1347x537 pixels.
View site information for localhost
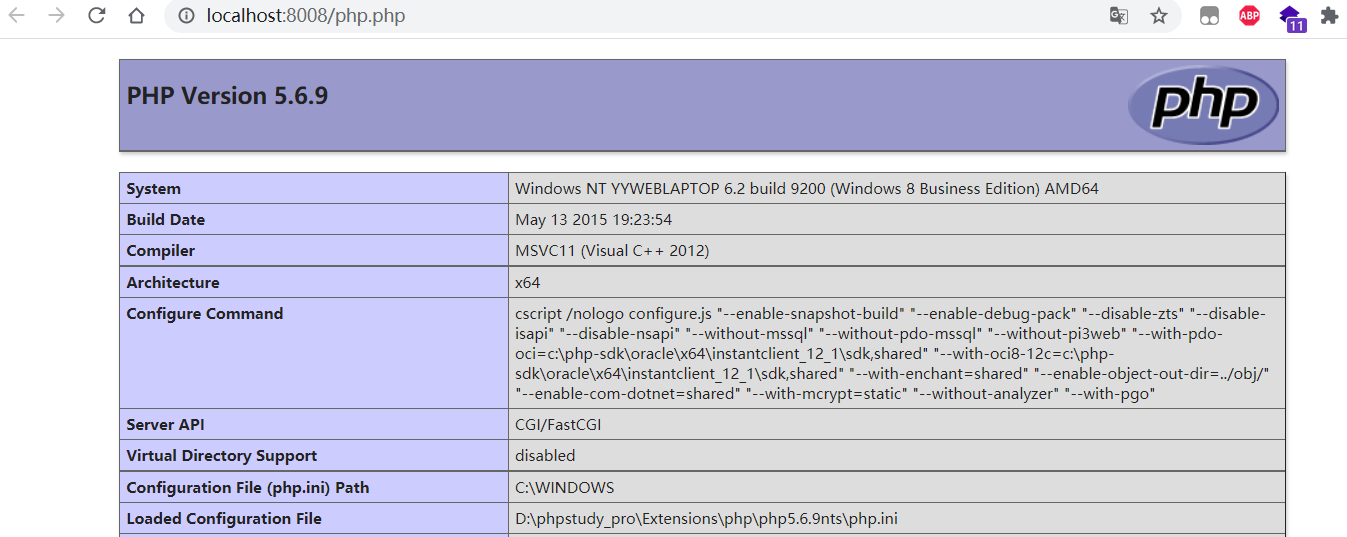(x=186, y=16)
